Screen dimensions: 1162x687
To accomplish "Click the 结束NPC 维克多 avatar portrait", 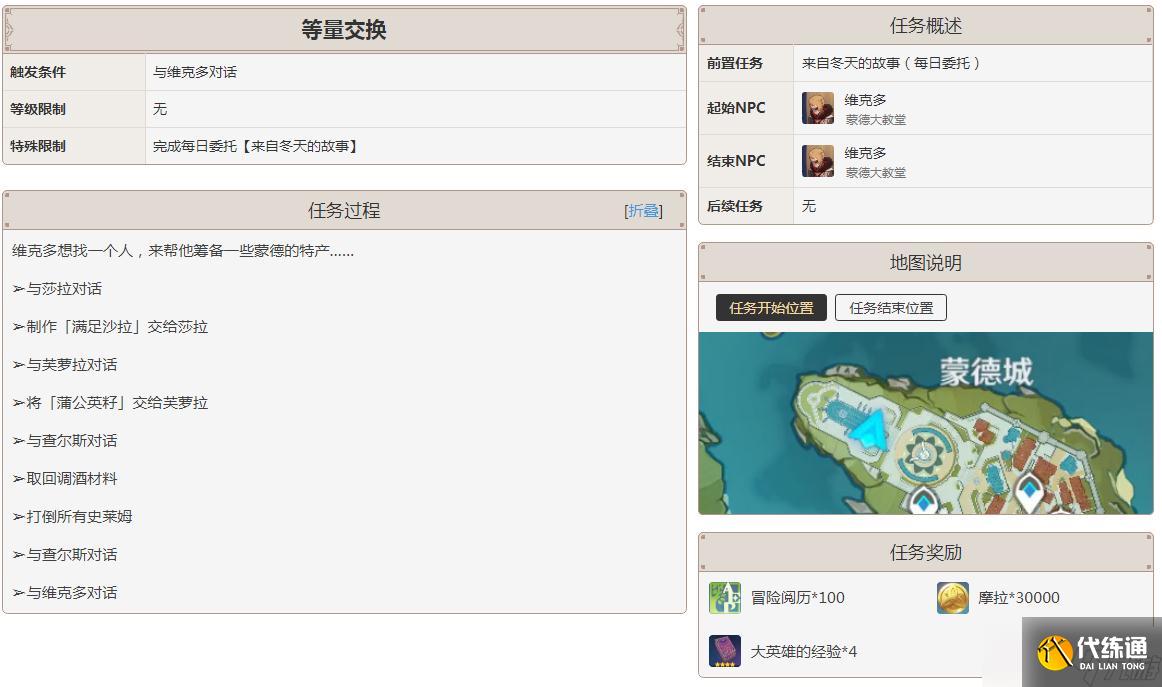I will (817, 160).
